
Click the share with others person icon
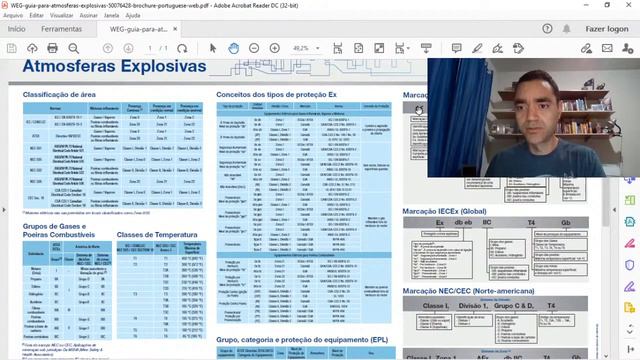[x=627, y=48]
